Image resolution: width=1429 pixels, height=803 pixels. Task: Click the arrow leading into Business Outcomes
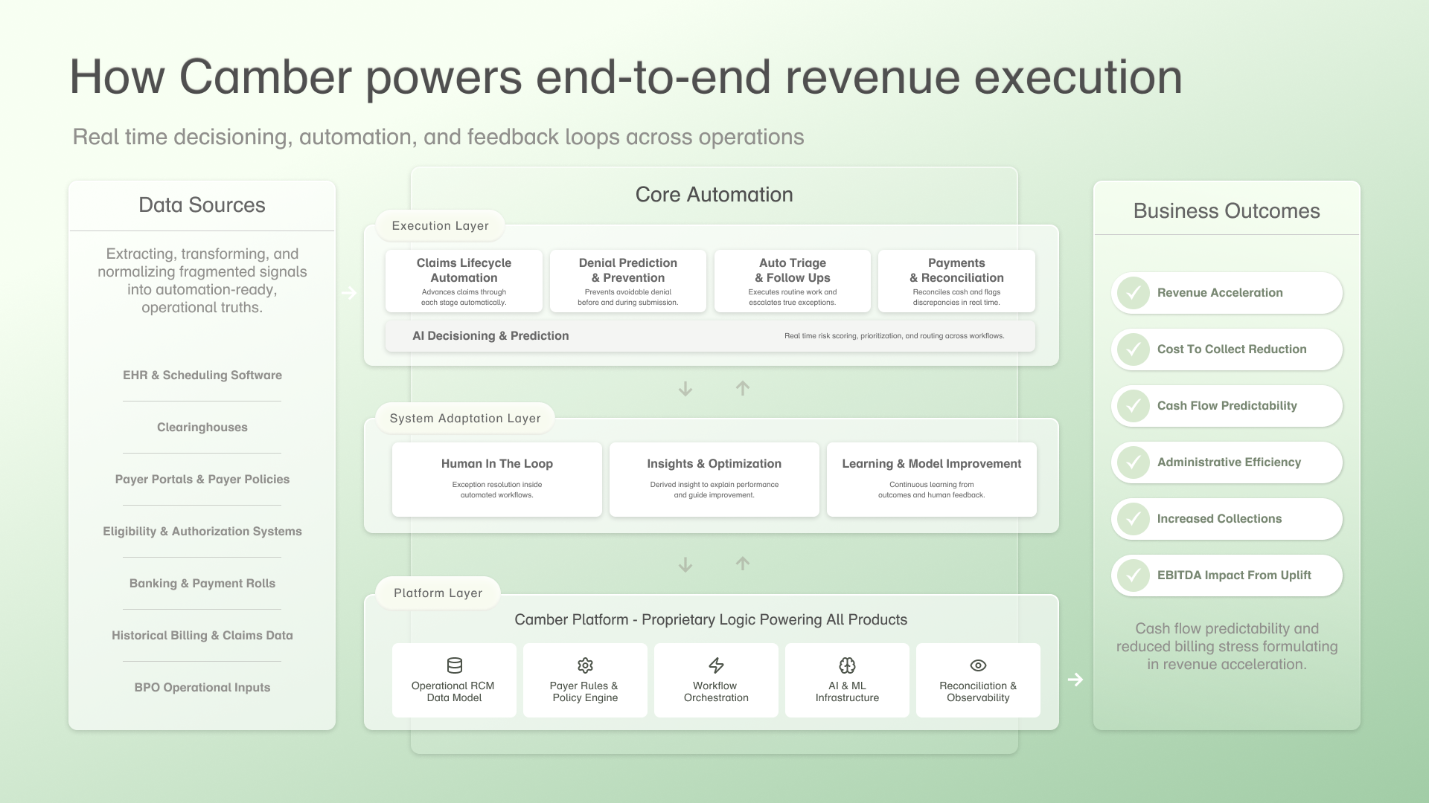click(x=1075, y=679)
